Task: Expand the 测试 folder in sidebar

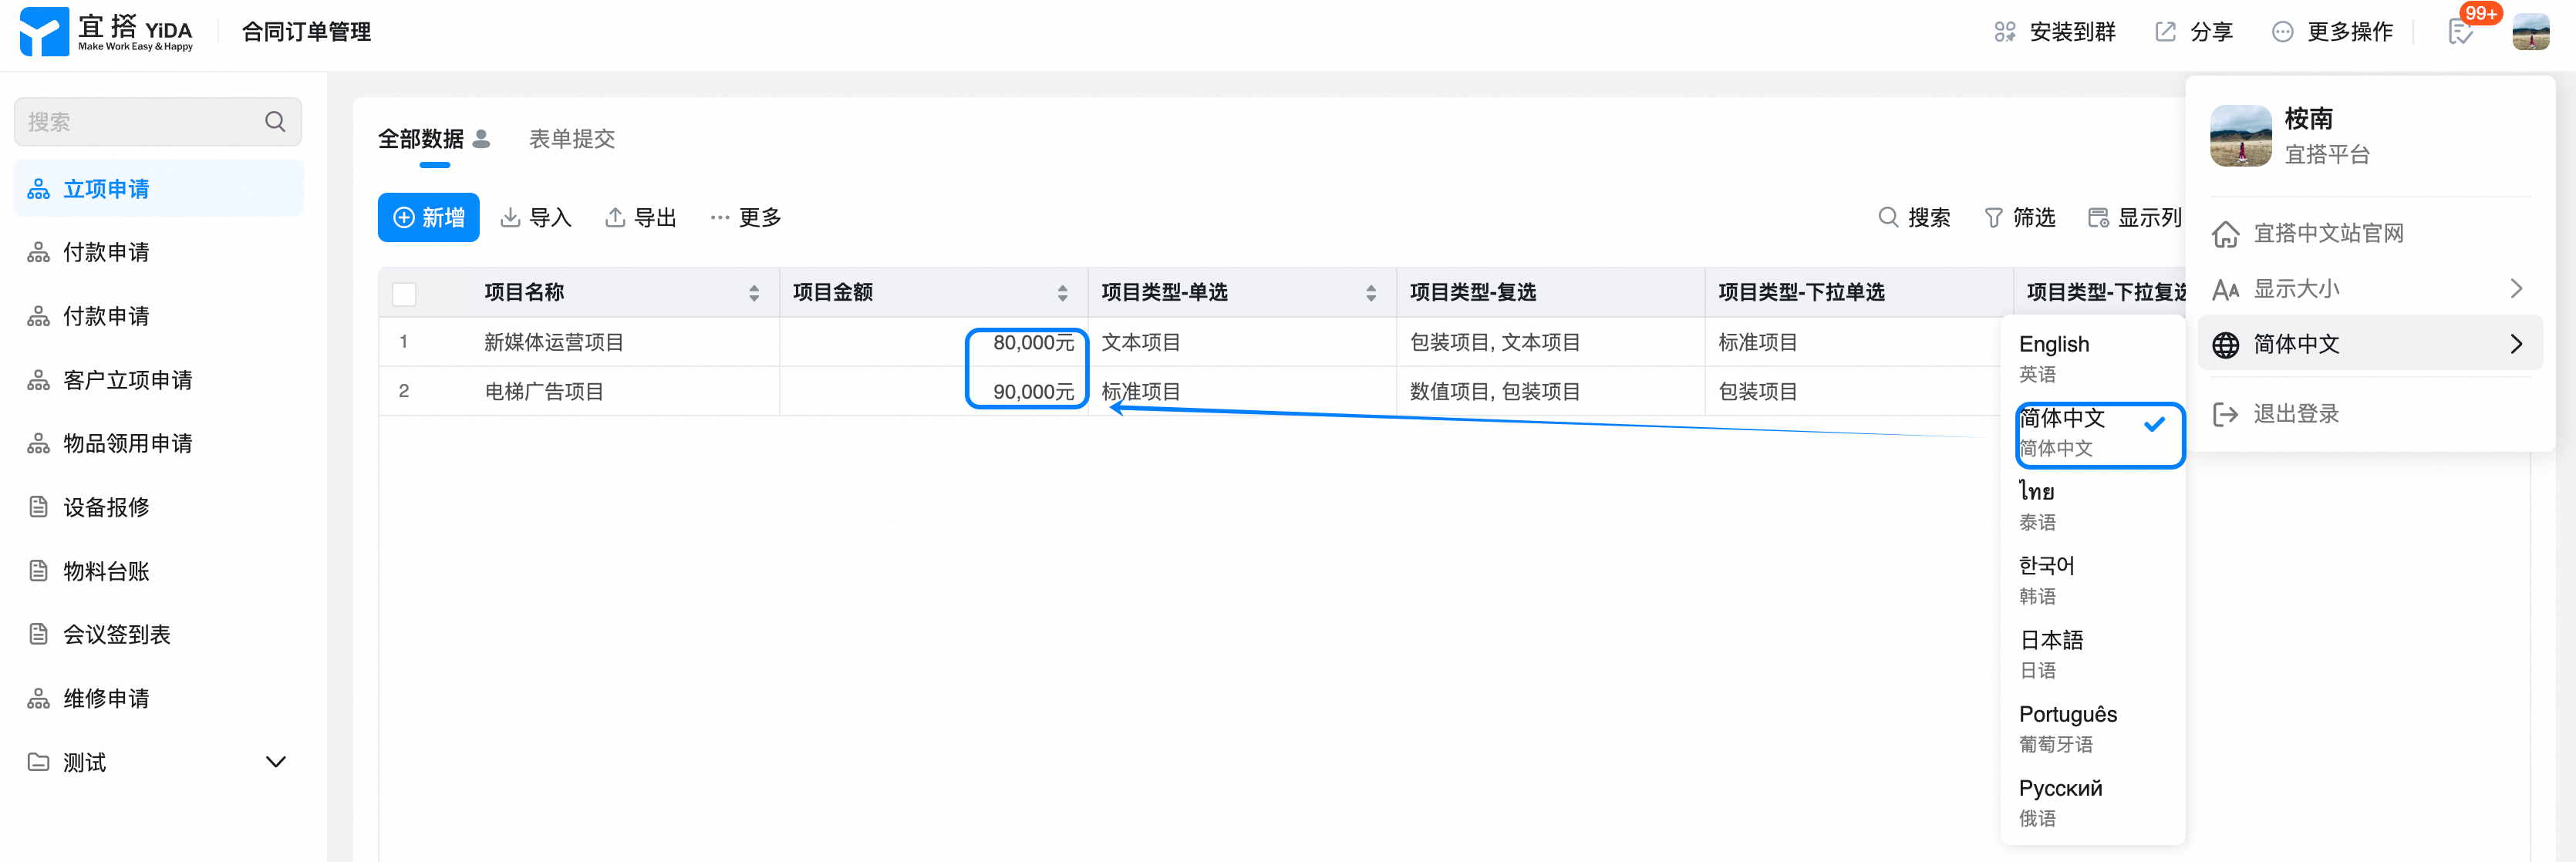Action: [x=276, y=762]
